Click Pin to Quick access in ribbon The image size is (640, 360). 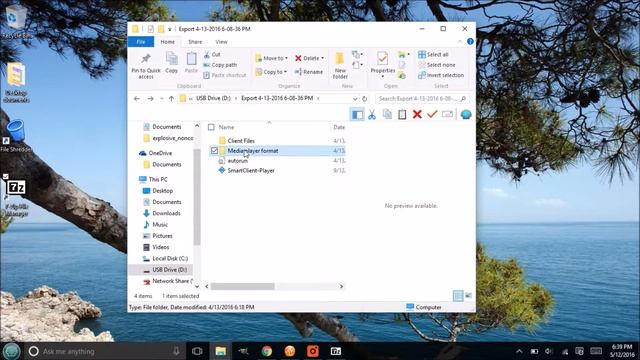click(x=146, y=65)
